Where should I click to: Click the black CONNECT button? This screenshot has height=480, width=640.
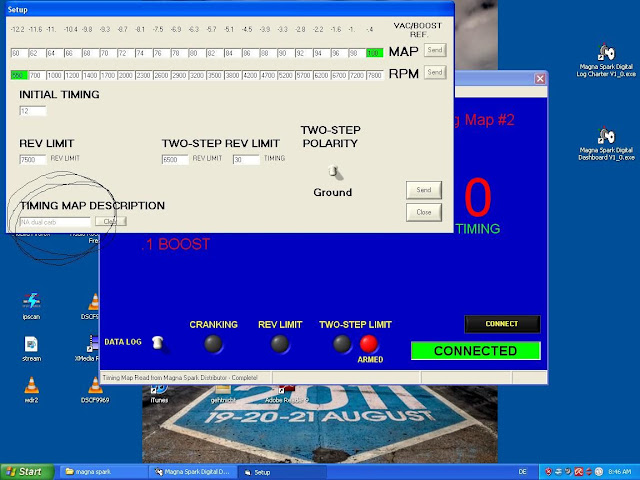point(502,324)
